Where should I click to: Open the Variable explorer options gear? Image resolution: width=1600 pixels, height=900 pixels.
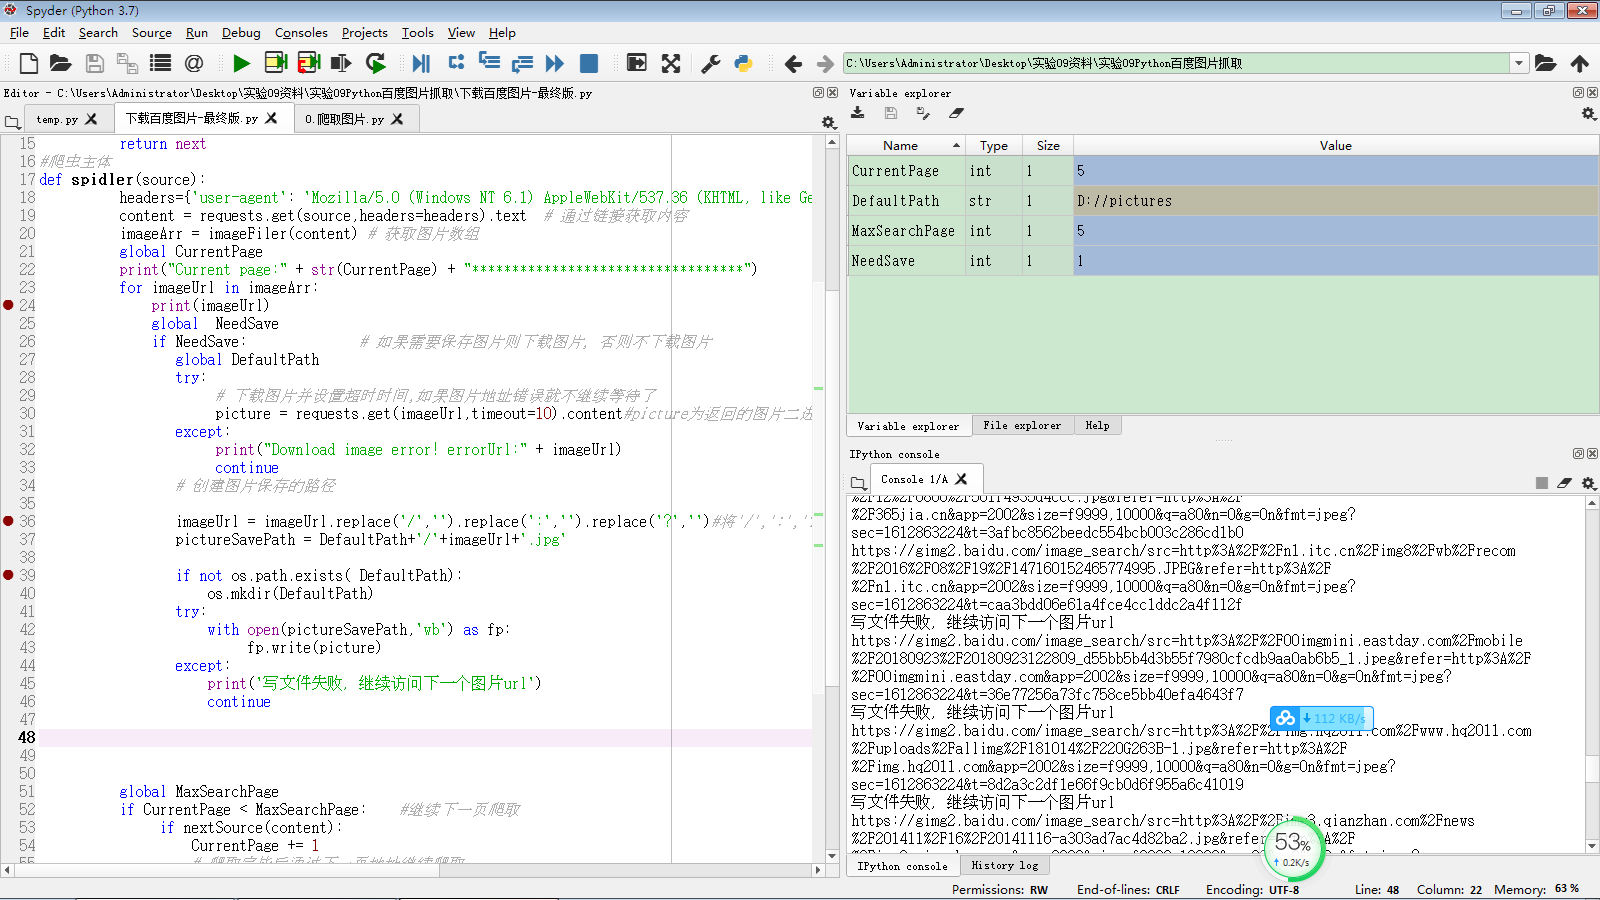point(1588,113)
